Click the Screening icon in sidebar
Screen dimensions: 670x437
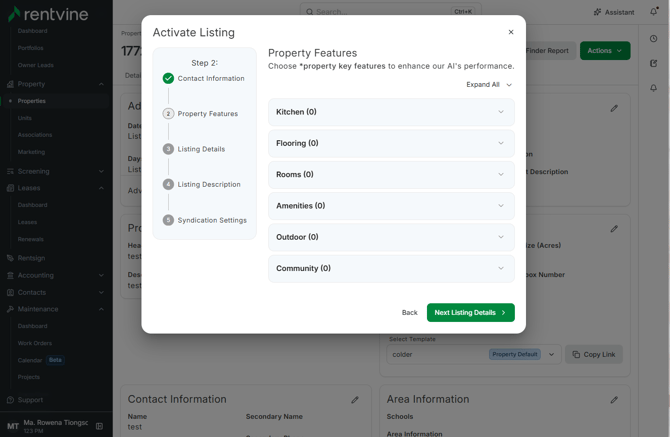point(10,171)
